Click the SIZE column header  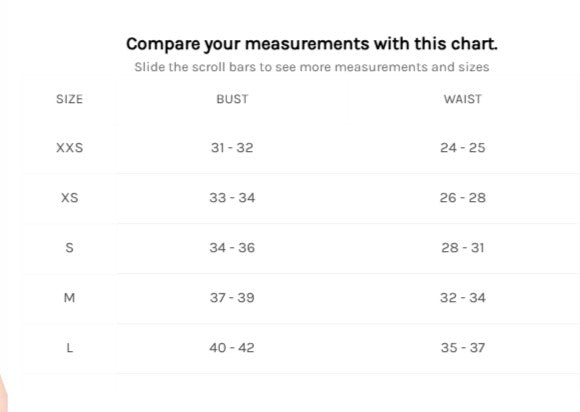click(x=70, y=99)
